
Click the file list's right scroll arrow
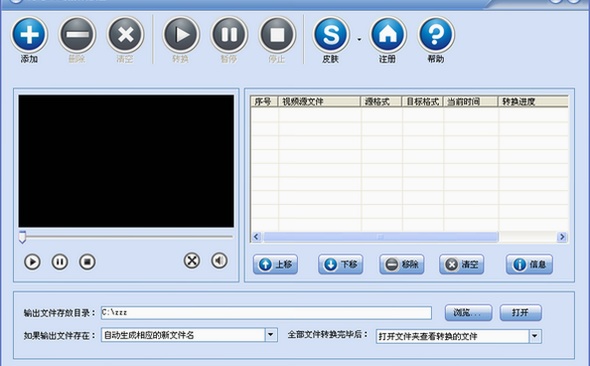pos(562,237)
